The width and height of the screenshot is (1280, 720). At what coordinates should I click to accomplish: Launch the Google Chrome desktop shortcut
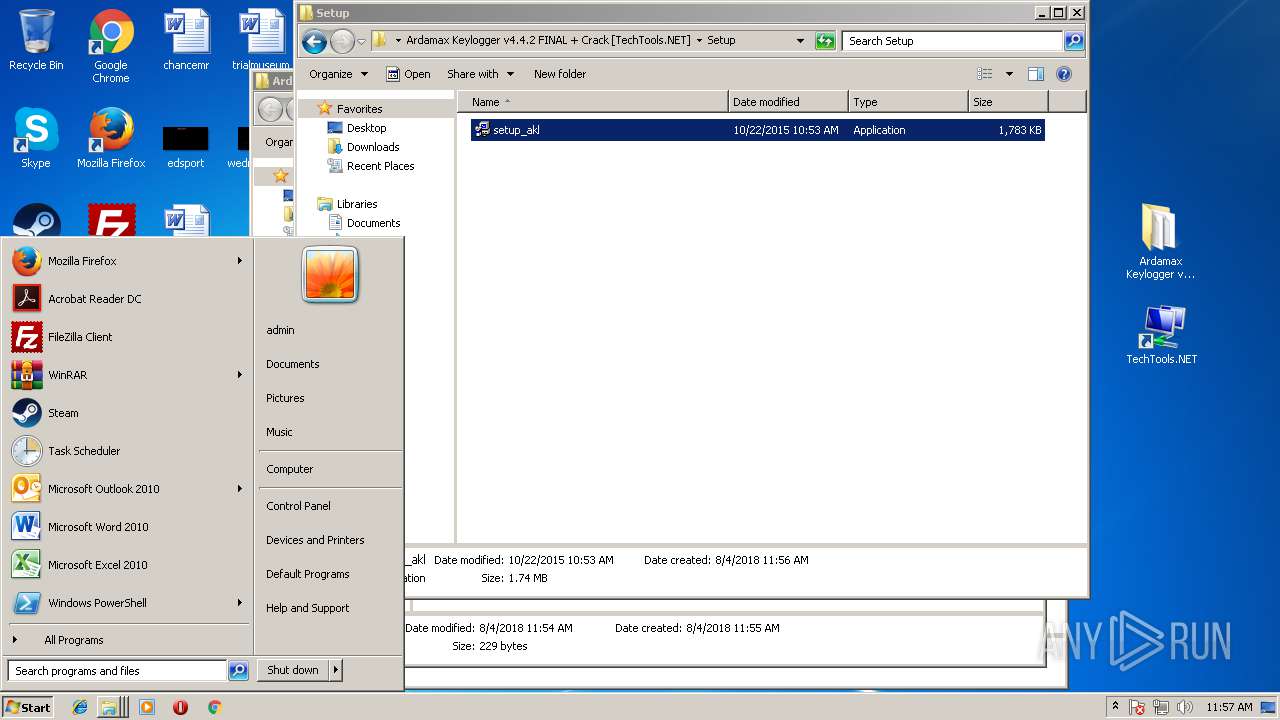point(111,46)
